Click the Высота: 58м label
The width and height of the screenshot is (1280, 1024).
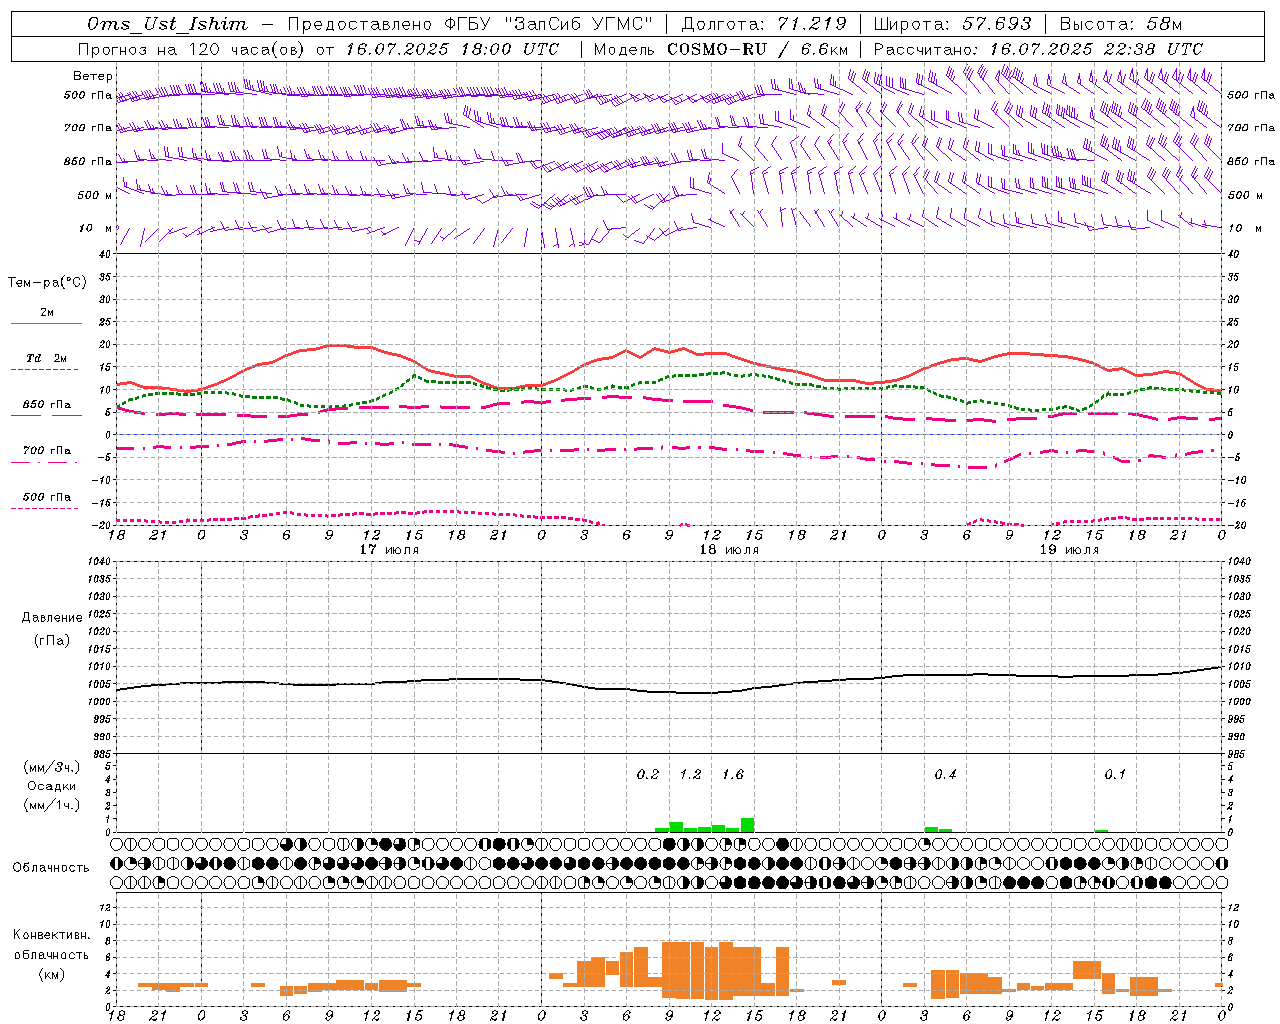(1121, 24)
